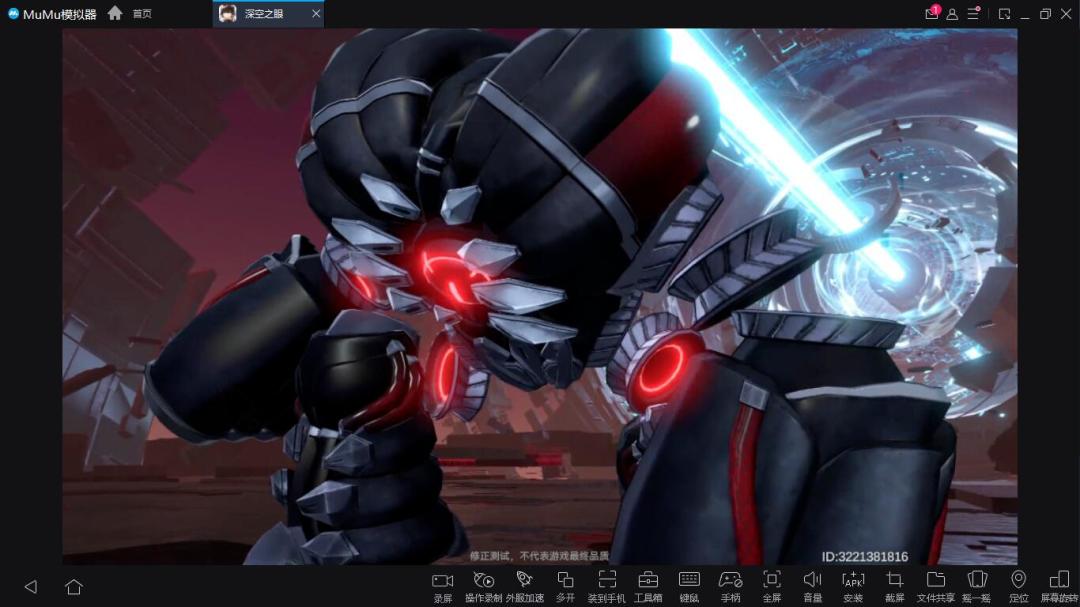Open the mail notifications icon with badge
The width and height of the screenshot is (1080, 607).
[932, 13]
